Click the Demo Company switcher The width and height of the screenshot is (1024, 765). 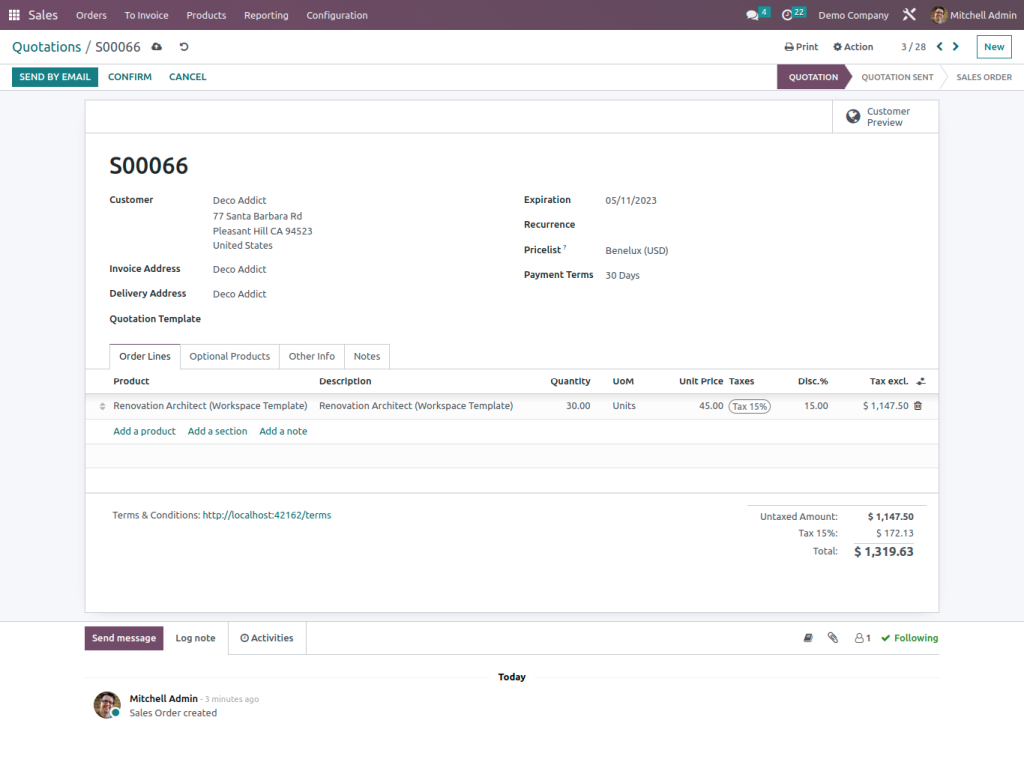853,15
